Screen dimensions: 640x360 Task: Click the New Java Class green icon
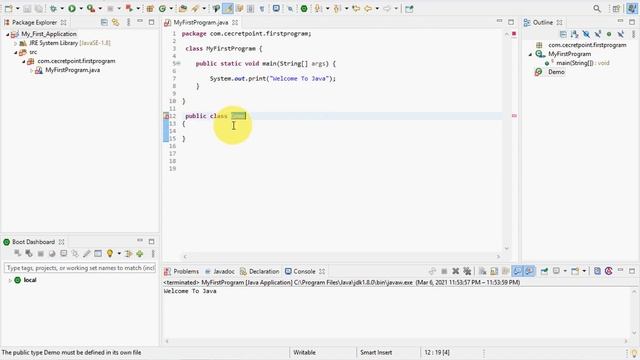pos(162,8)
